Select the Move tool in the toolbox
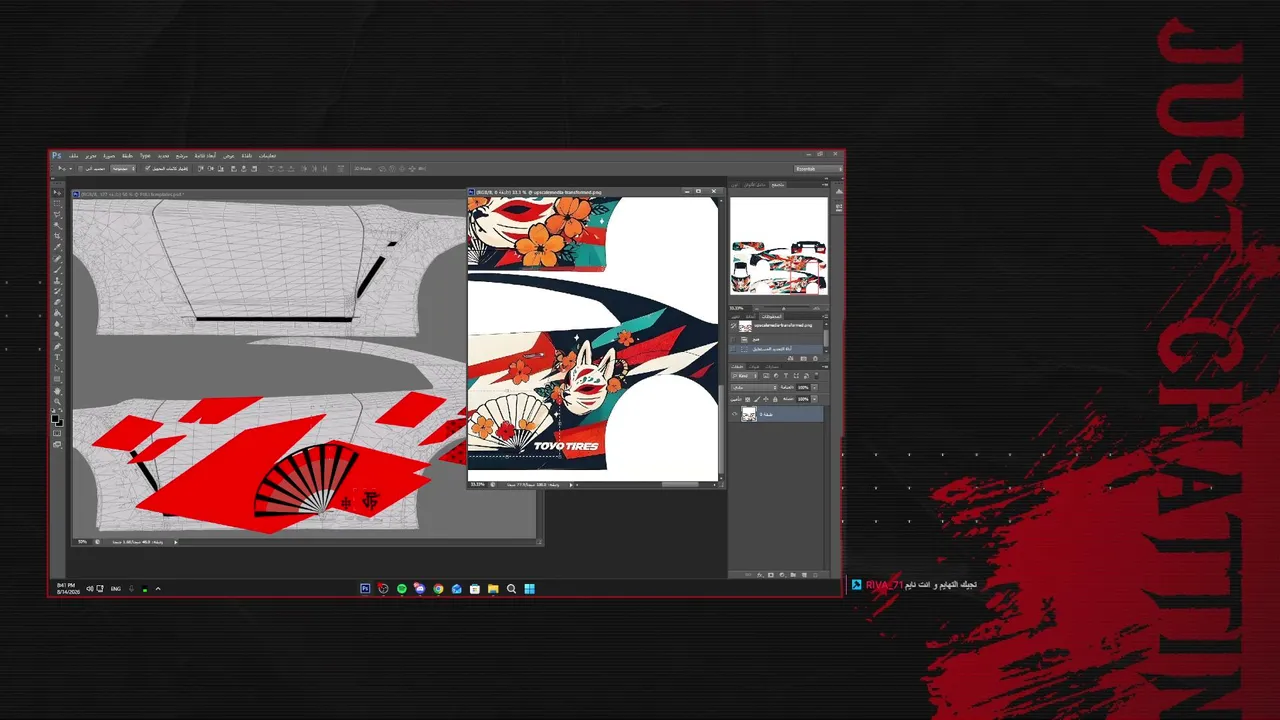Screen dimensions: 1280x720 pos(58,192)
